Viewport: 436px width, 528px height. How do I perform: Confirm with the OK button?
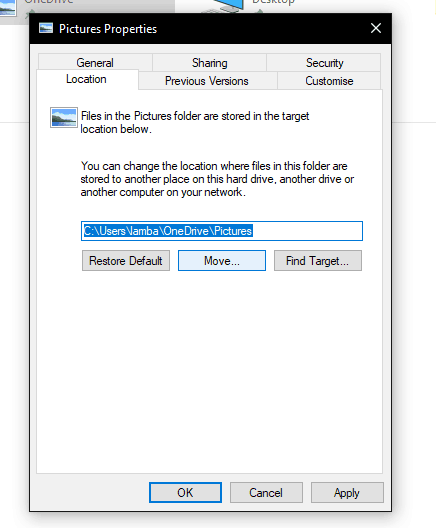(186, 493)
